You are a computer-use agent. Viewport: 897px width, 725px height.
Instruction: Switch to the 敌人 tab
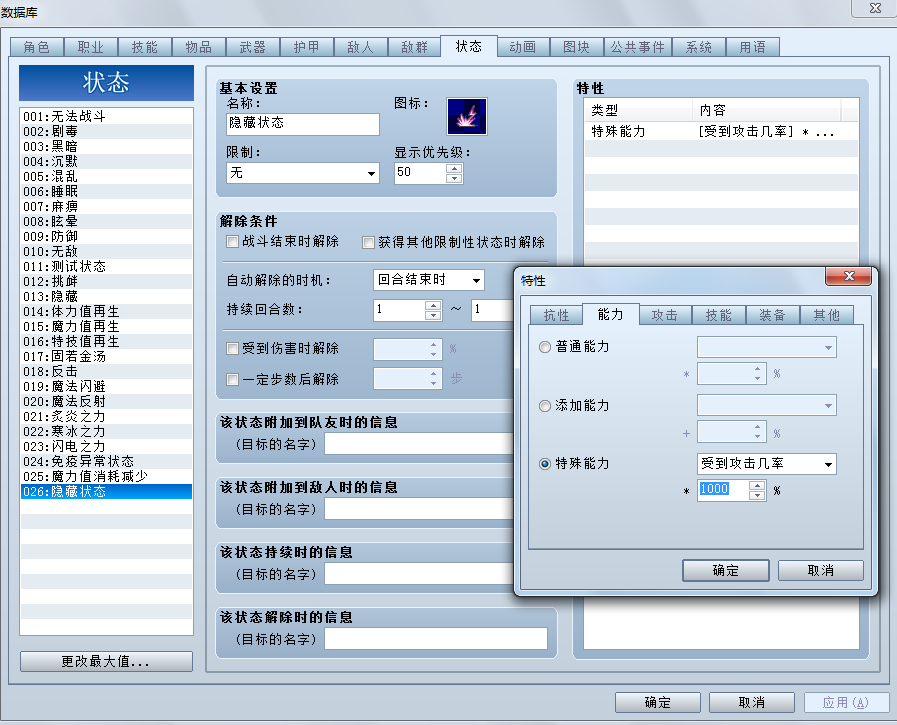pos(360,47)
